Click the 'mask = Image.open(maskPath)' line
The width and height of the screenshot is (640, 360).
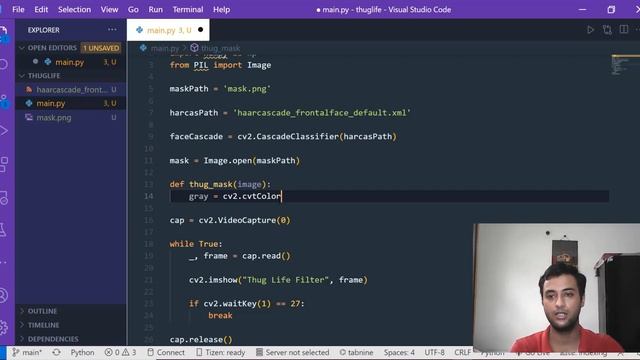point(235,161)
